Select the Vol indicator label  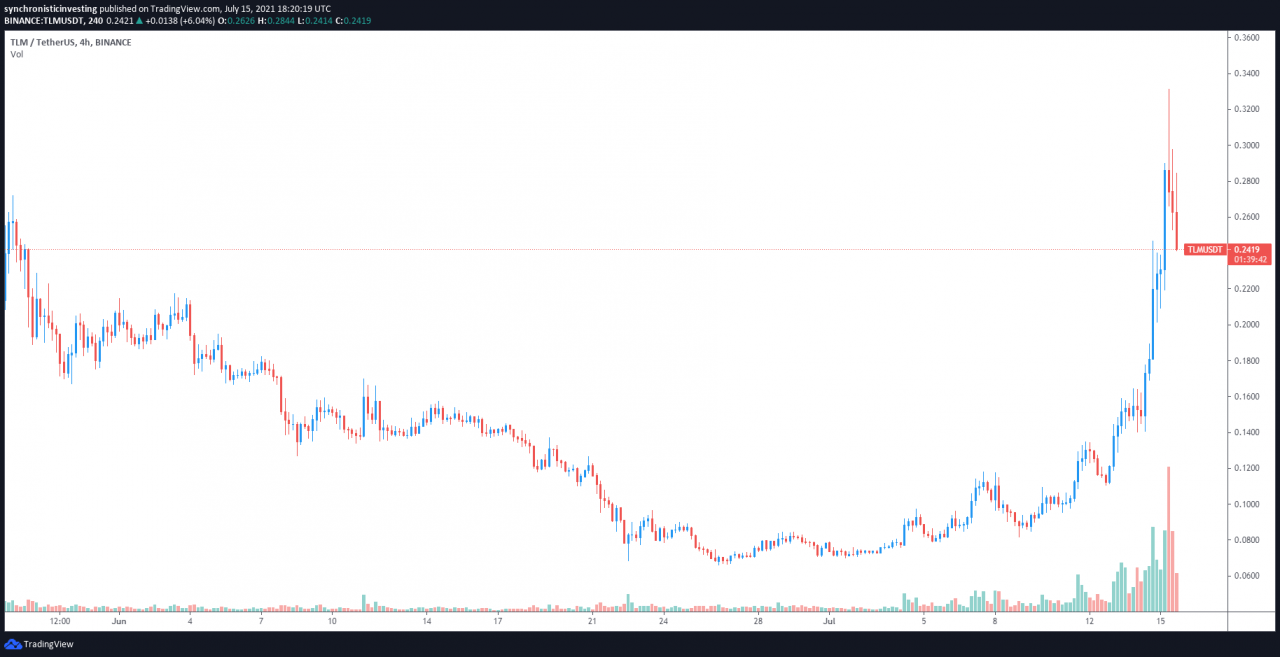click(17, 54)
